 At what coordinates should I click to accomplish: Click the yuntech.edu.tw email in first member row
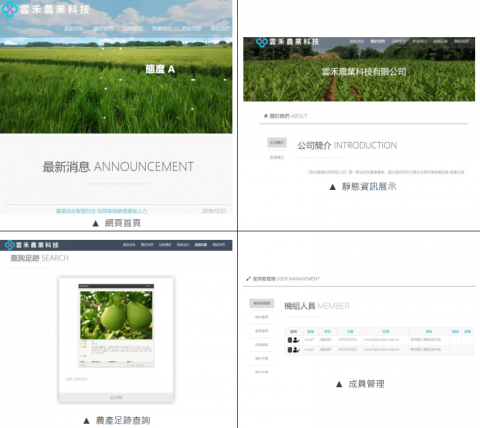coord(382,340)
